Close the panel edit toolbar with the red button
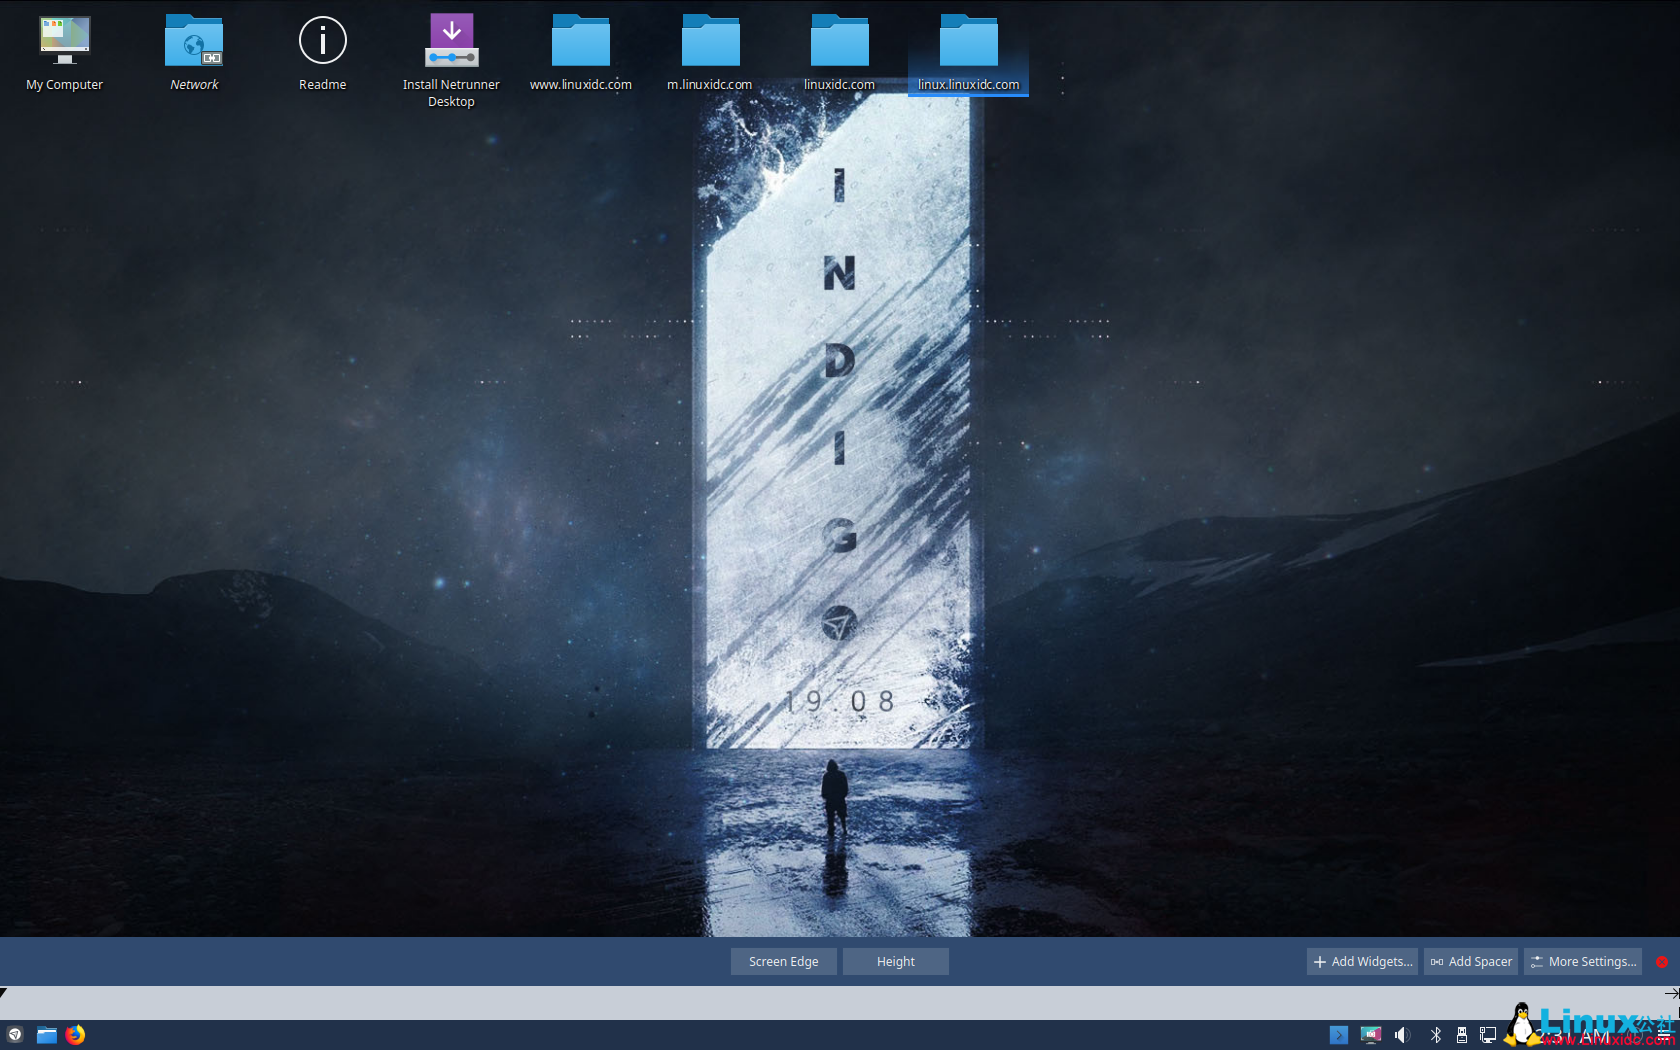This screenshot has height=1050, width=1680. 1662,962
